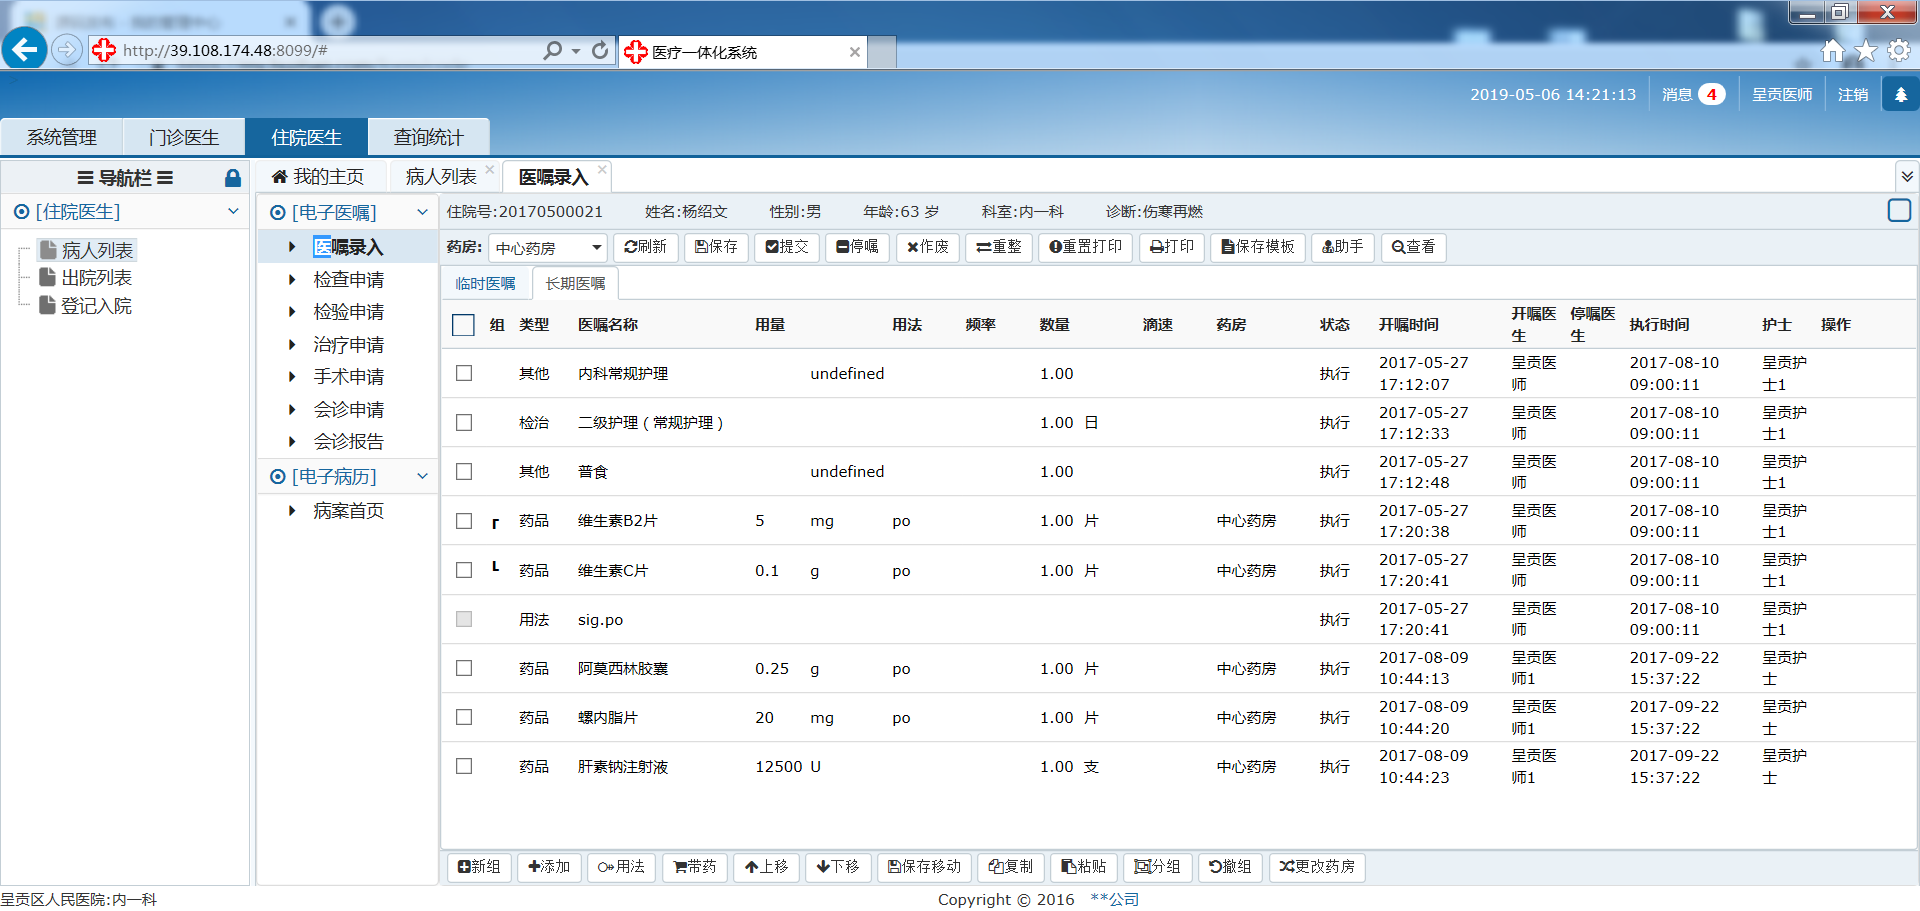Image resolution: width=1920 pixels, height=911 pixels.
Task: Open browser settings gear icon
Action: [1899, 50]
